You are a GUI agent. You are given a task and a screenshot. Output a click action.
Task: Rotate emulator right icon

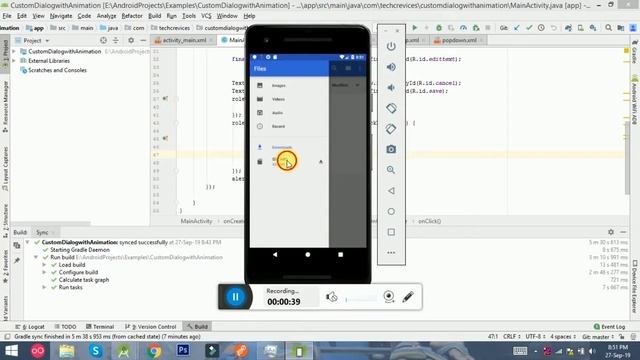point(391,129)
